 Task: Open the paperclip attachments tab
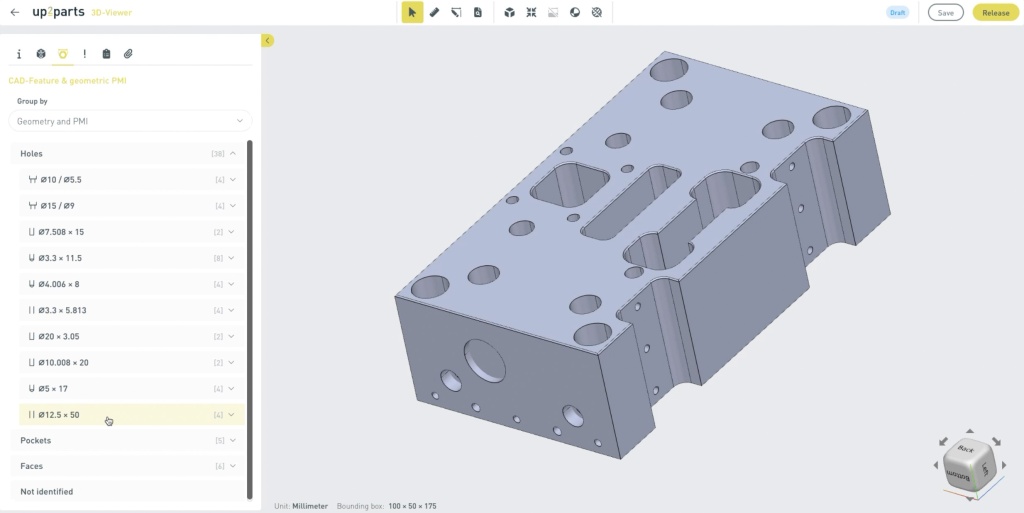coord(128,54)
